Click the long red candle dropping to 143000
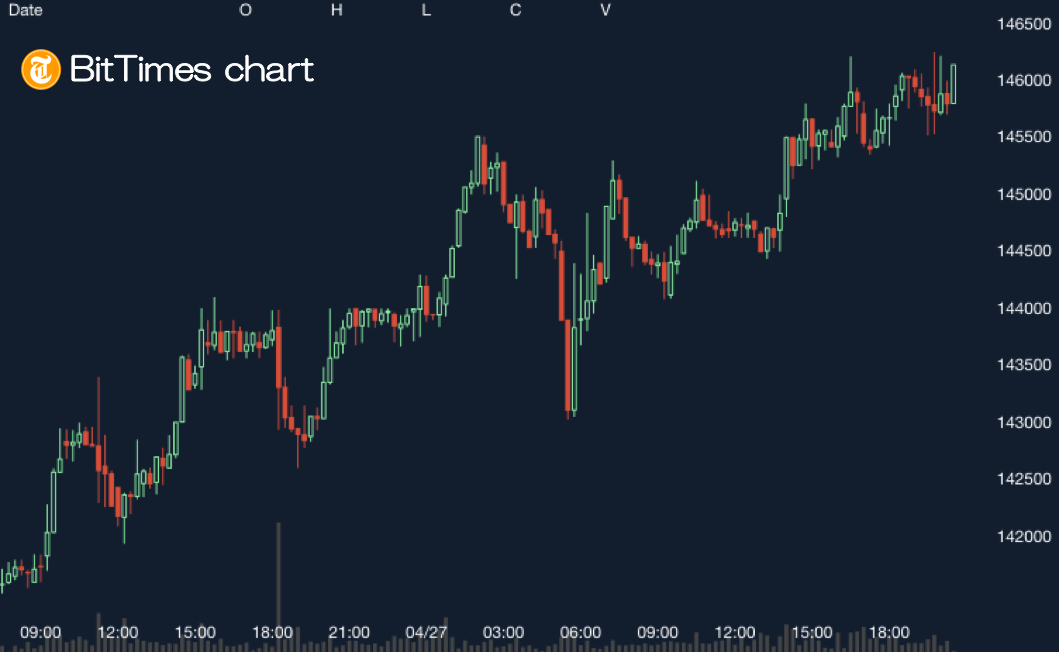 point(568,365)
